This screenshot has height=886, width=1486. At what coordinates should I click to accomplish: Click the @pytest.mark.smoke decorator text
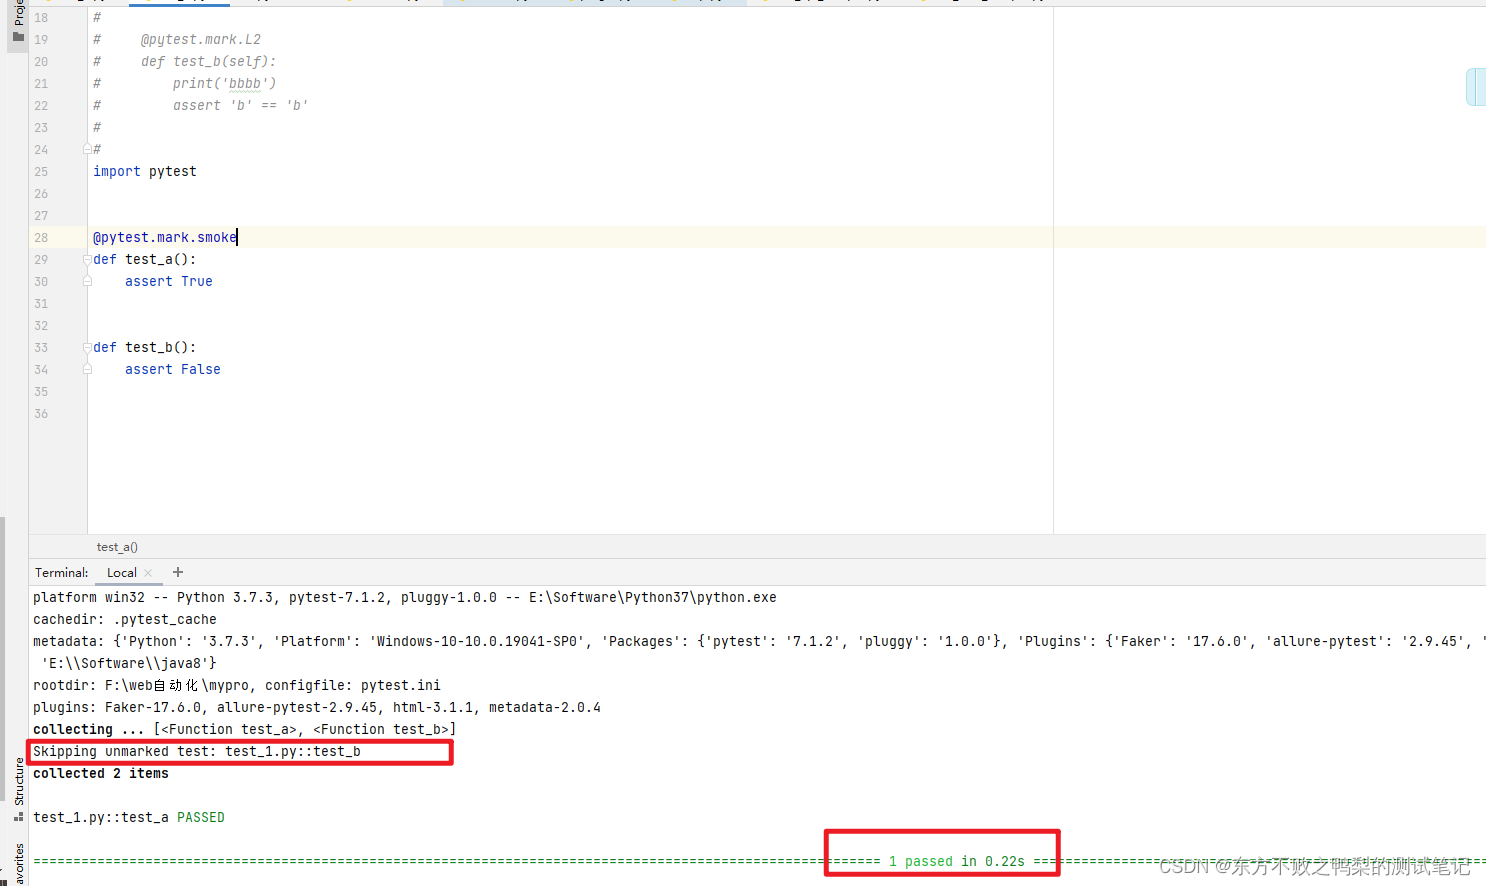coord(164,237)
